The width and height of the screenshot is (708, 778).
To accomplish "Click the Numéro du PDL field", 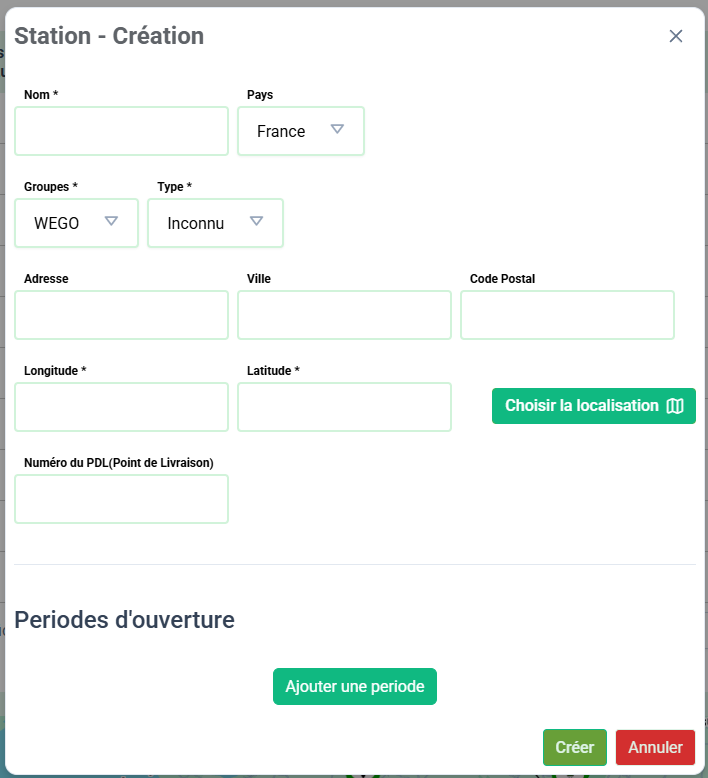I will coord(121,499).
